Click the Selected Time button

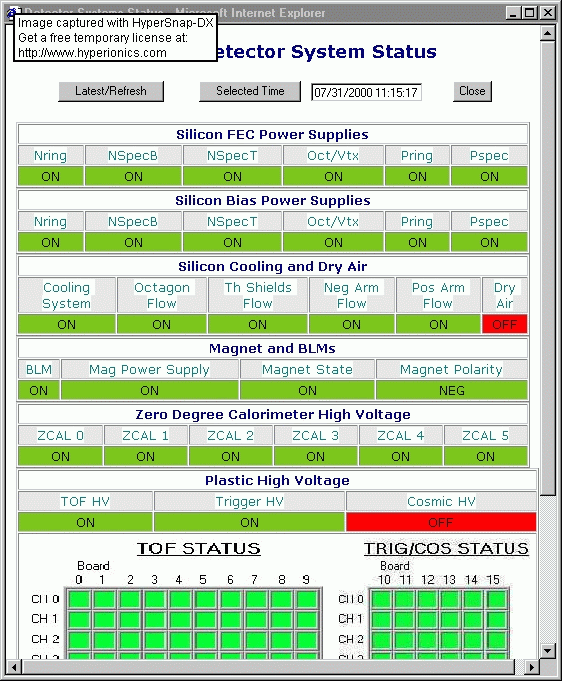250,91
